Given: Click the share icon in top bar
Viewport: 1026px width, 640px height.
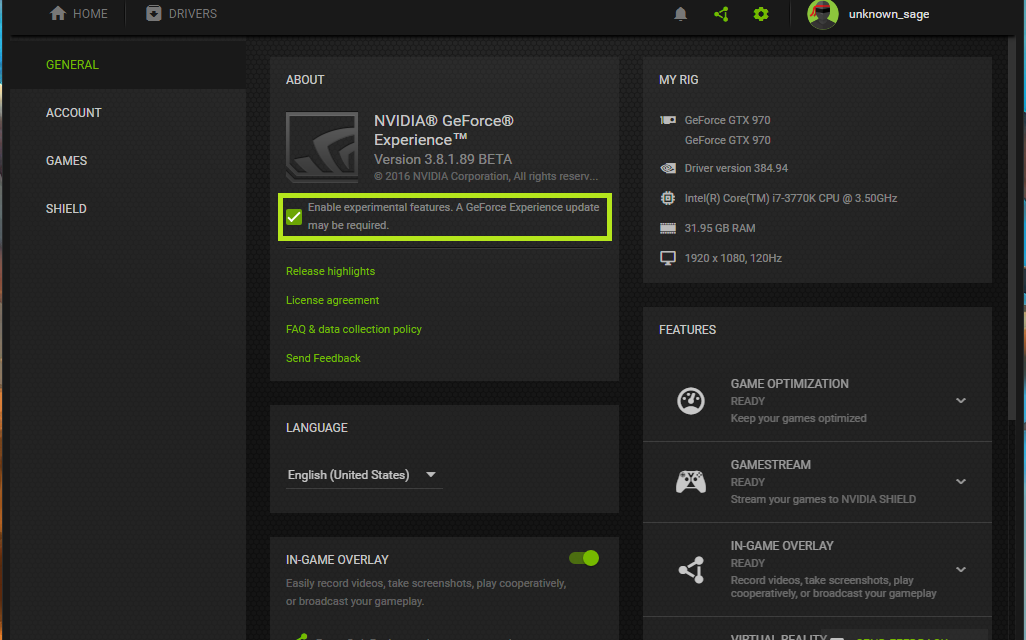Looking at the screenshot, I should click(721, 14).
